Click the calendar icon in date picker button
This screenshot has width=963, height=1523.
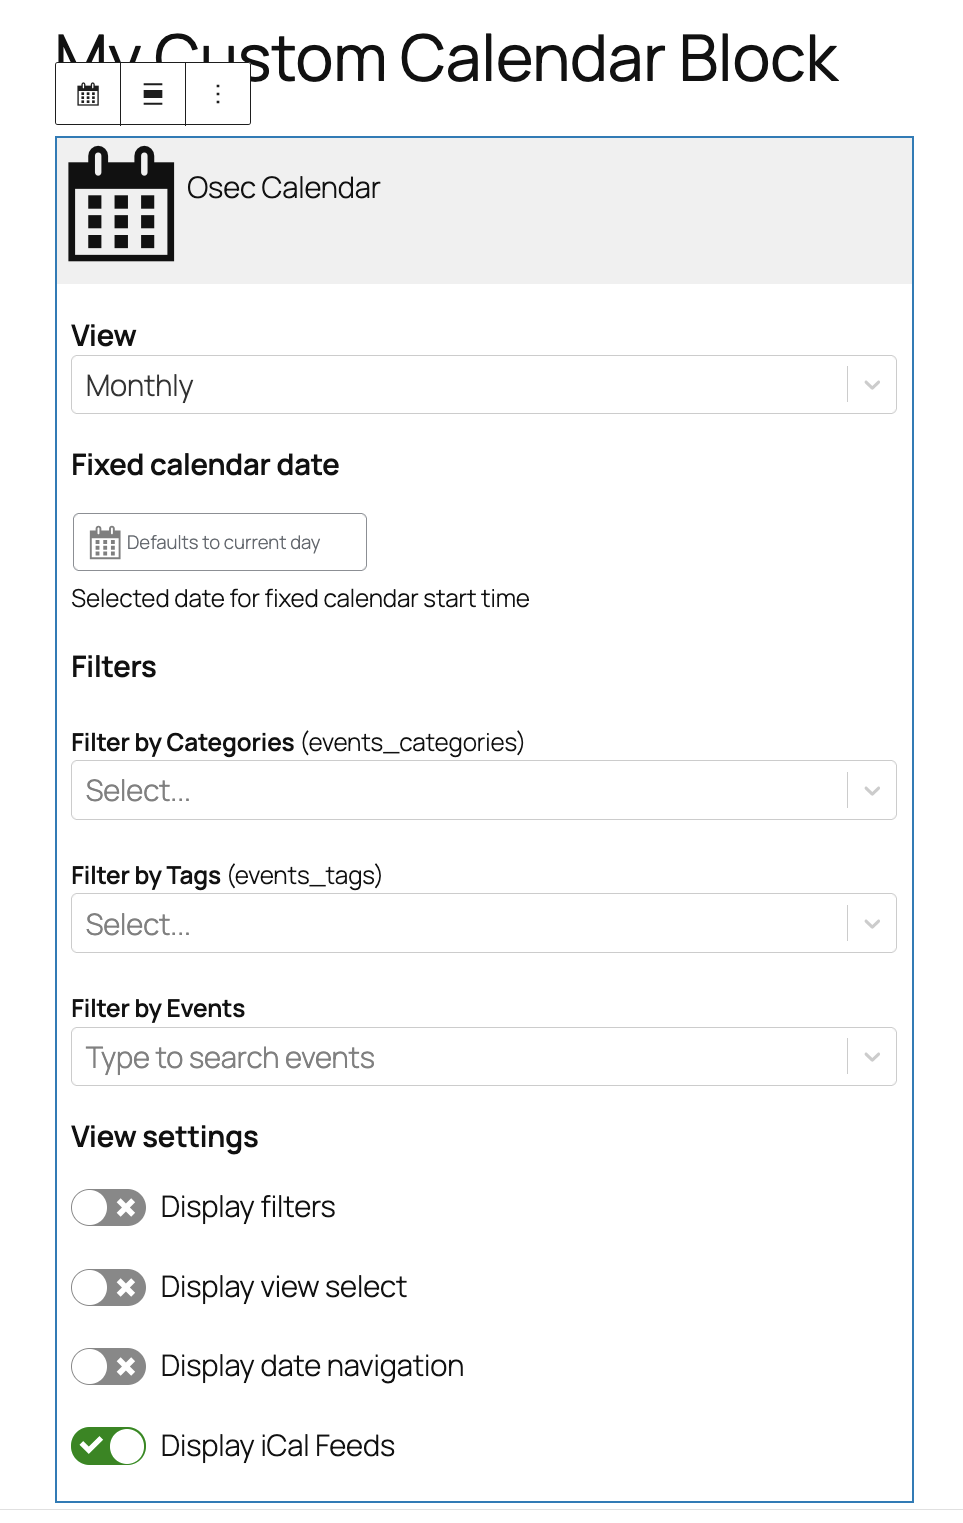coord(104,542)
